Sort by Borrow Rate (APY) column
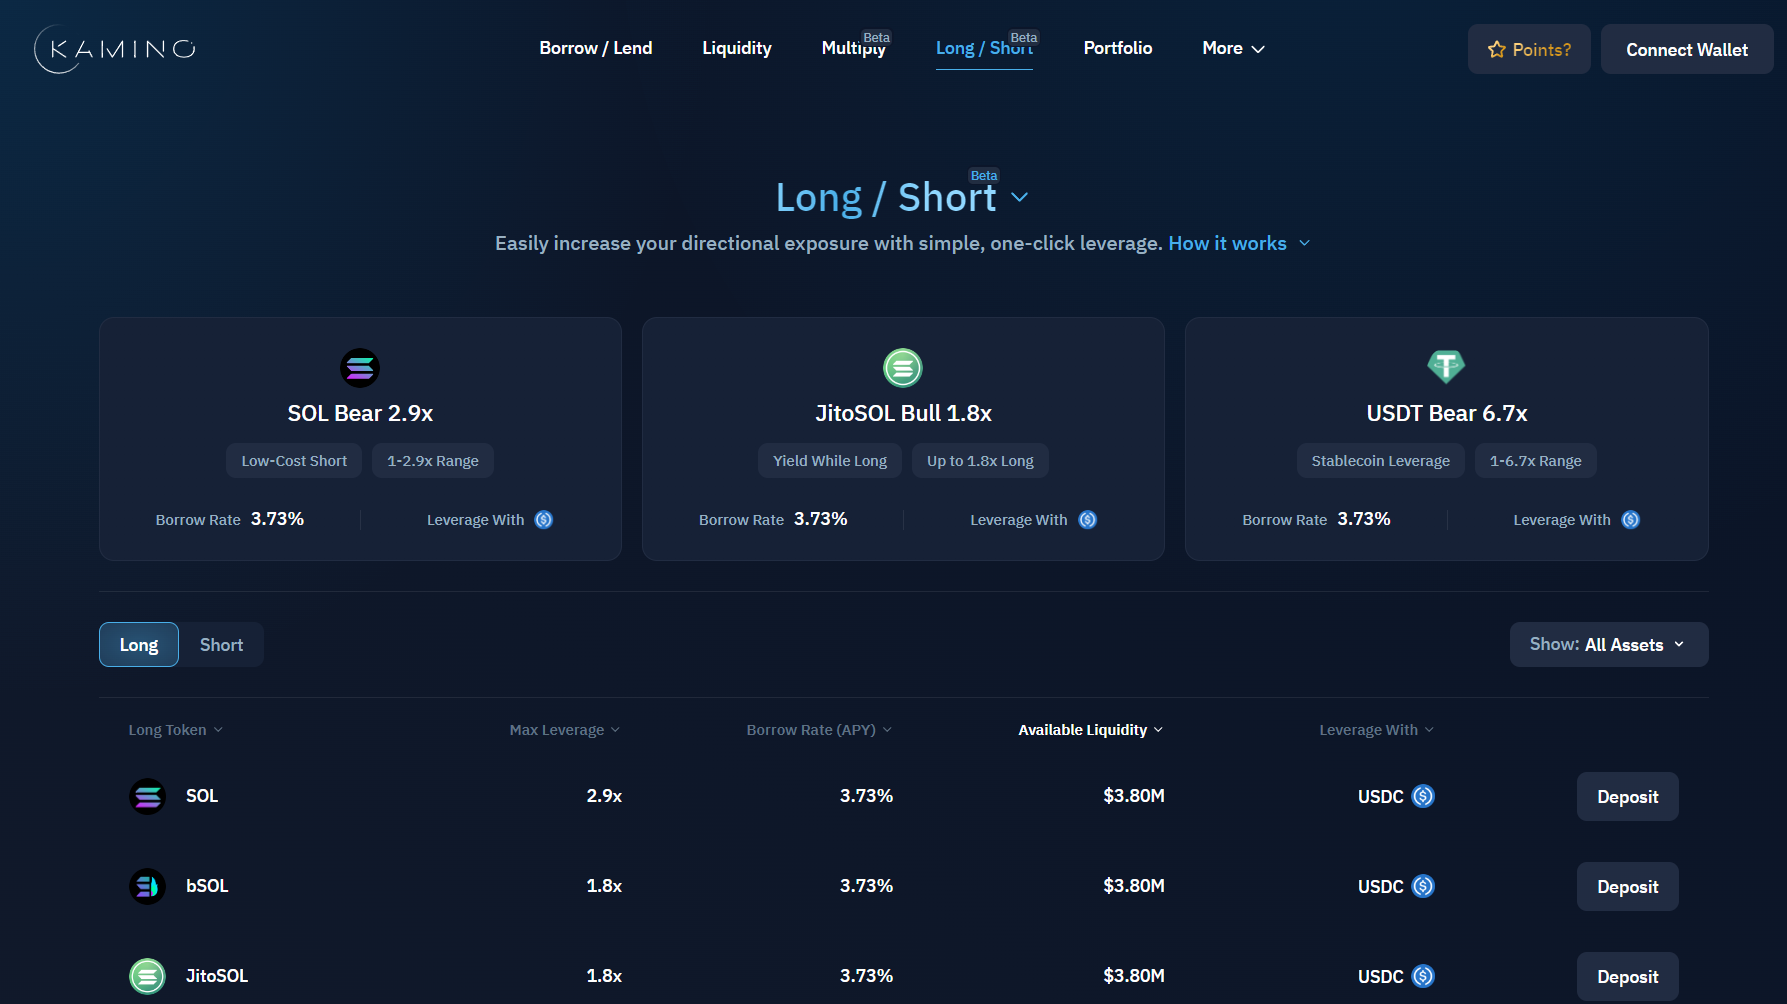The height and width of the screenshot is (1004, 1787). (819, 730)
